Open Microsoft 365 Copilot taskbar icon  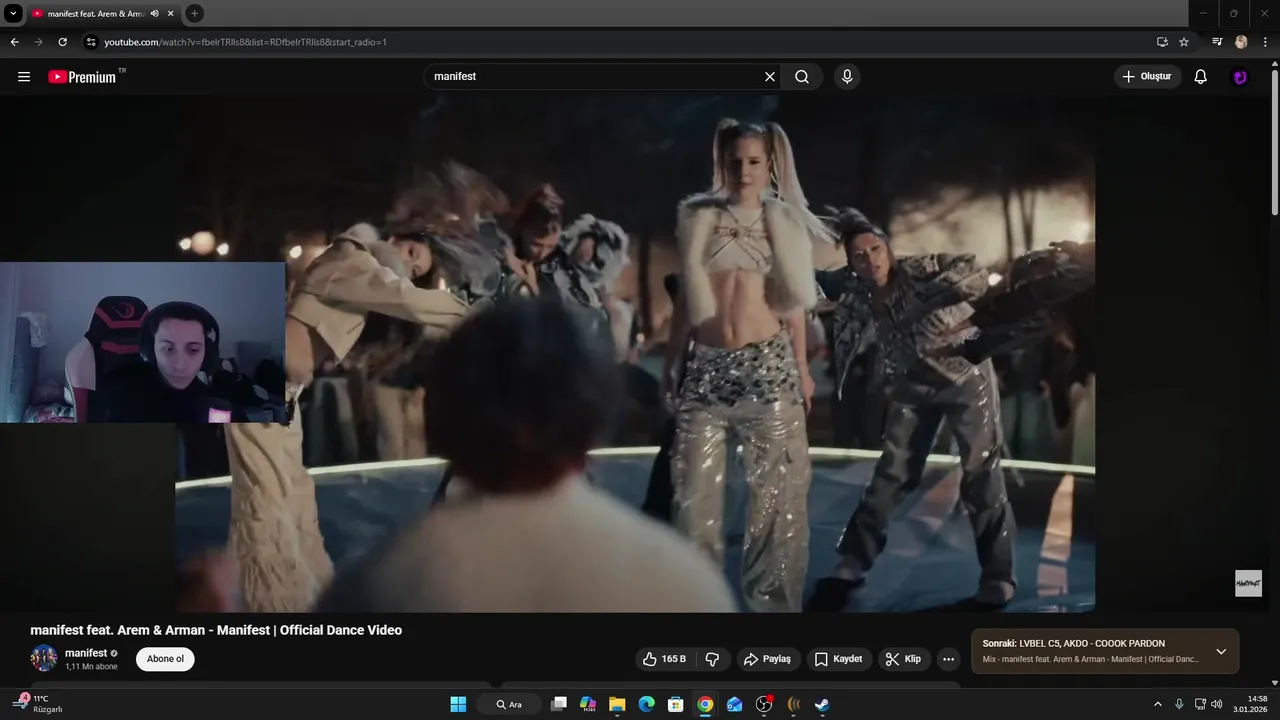click(x=588, y=704)
